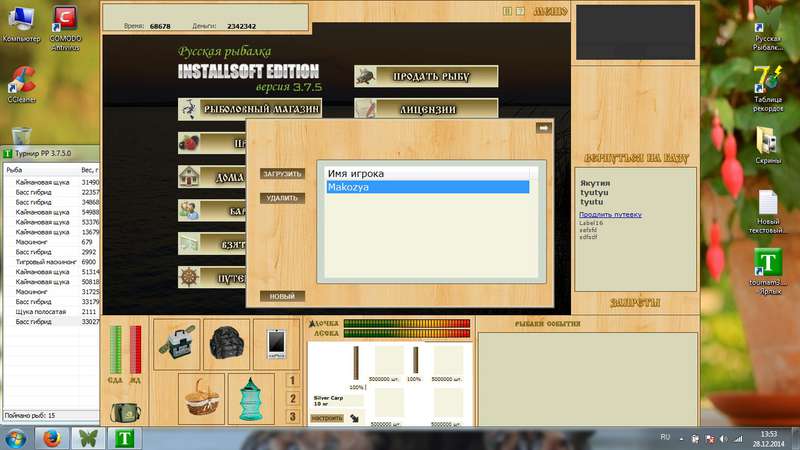Open the wicker picnic basket
800x450 pixels.
[202, 399]
